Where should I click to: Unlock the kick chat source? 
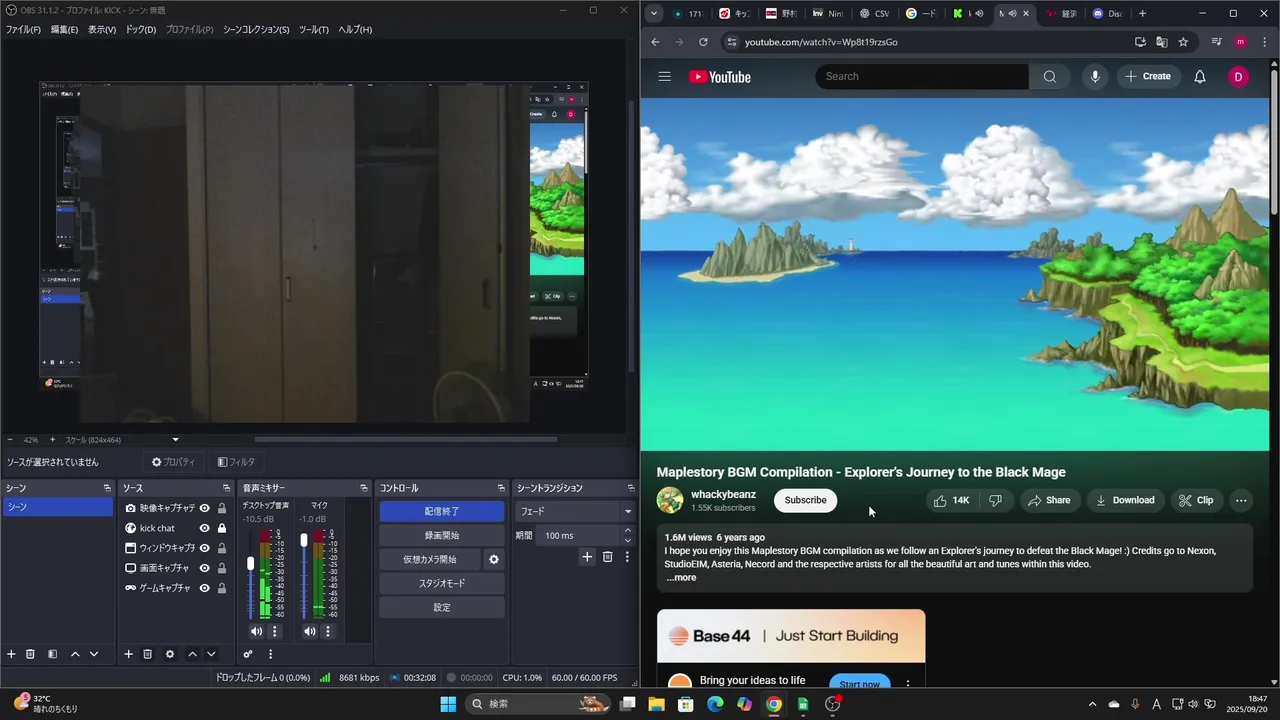[222, 528]
